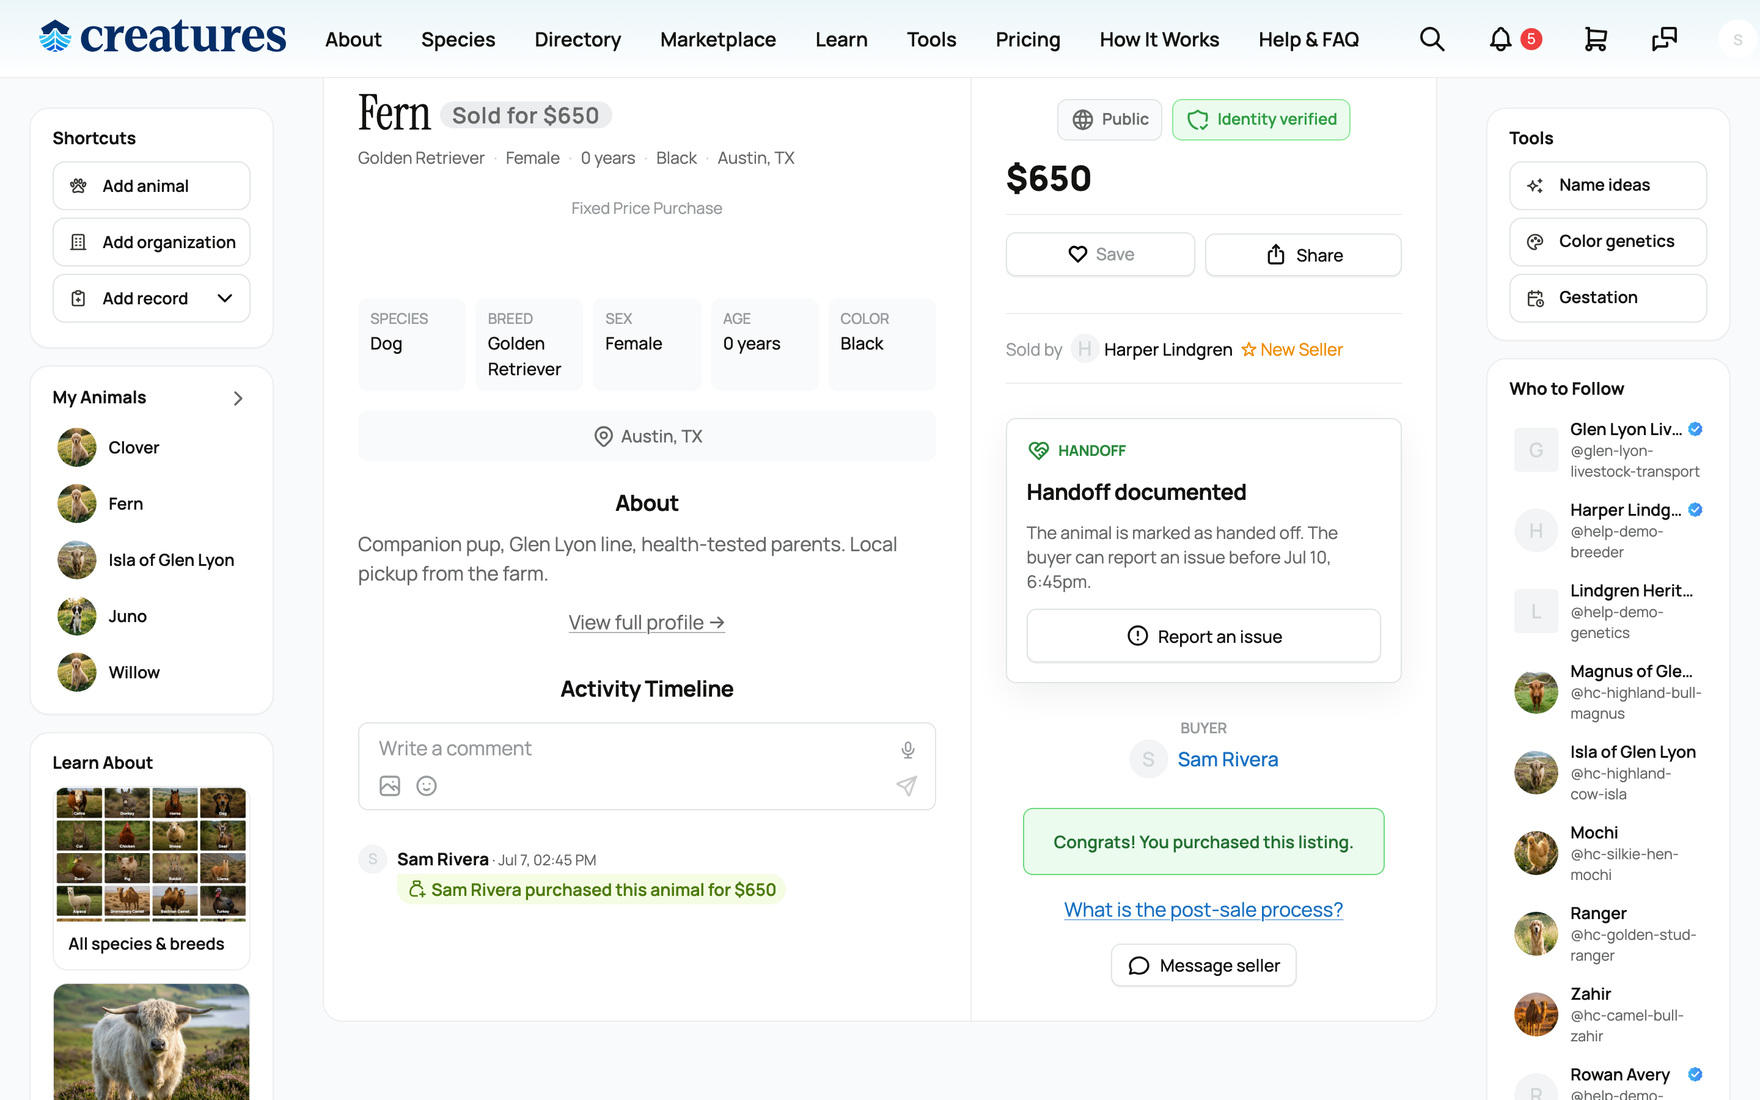This screenshot has height=1100, width=1760.
Task: Click Austin, TX location bar
Action: point(647,436)
